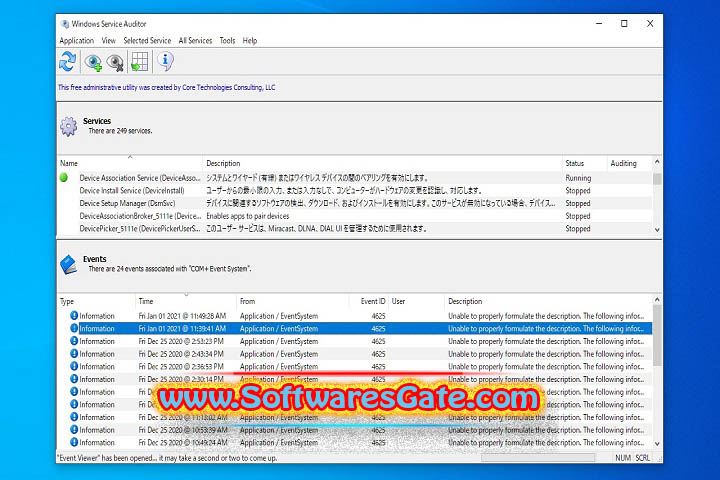Sort services by Name column header

click(129, 164)
